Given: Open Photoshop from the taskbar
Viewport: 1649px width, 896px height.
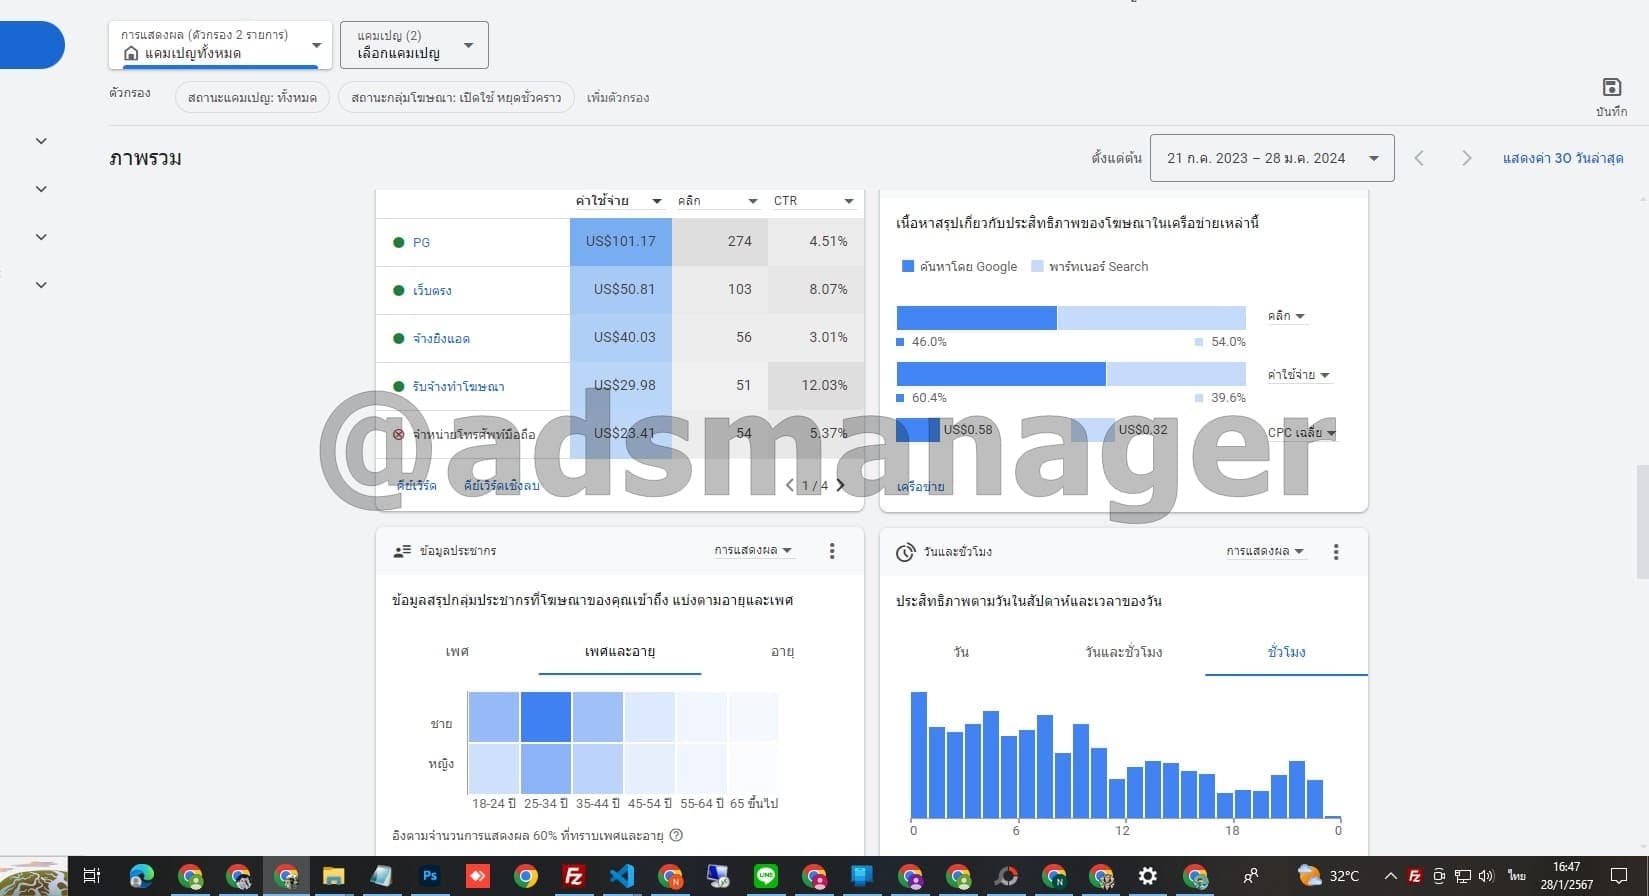Looking at the screenshot, I should pos(430,876).
